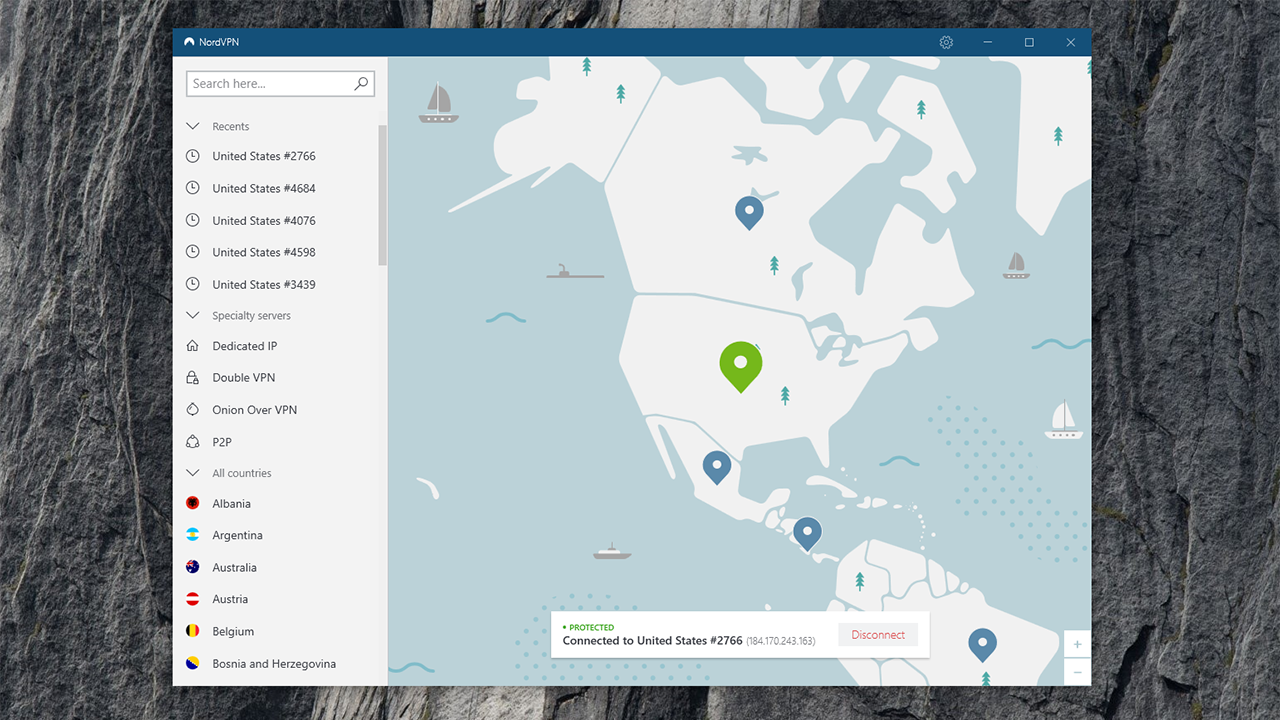This screenshot has width=1280, height=720.
Task: Click clock icon beside United States #3439
Action: (x=193, y=284)
